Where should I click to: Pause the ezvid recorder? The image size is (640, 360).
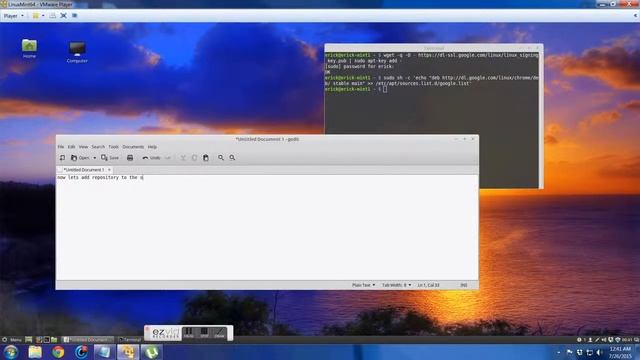tap(189, 333)
